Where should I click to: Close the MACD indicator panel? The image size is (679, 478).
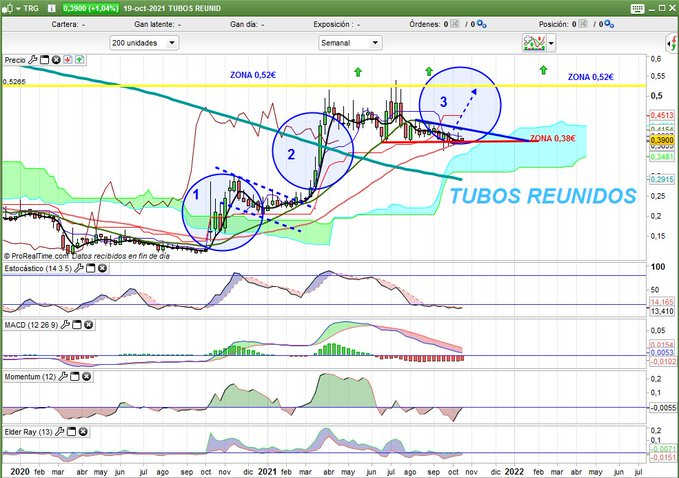coord(88,325)
